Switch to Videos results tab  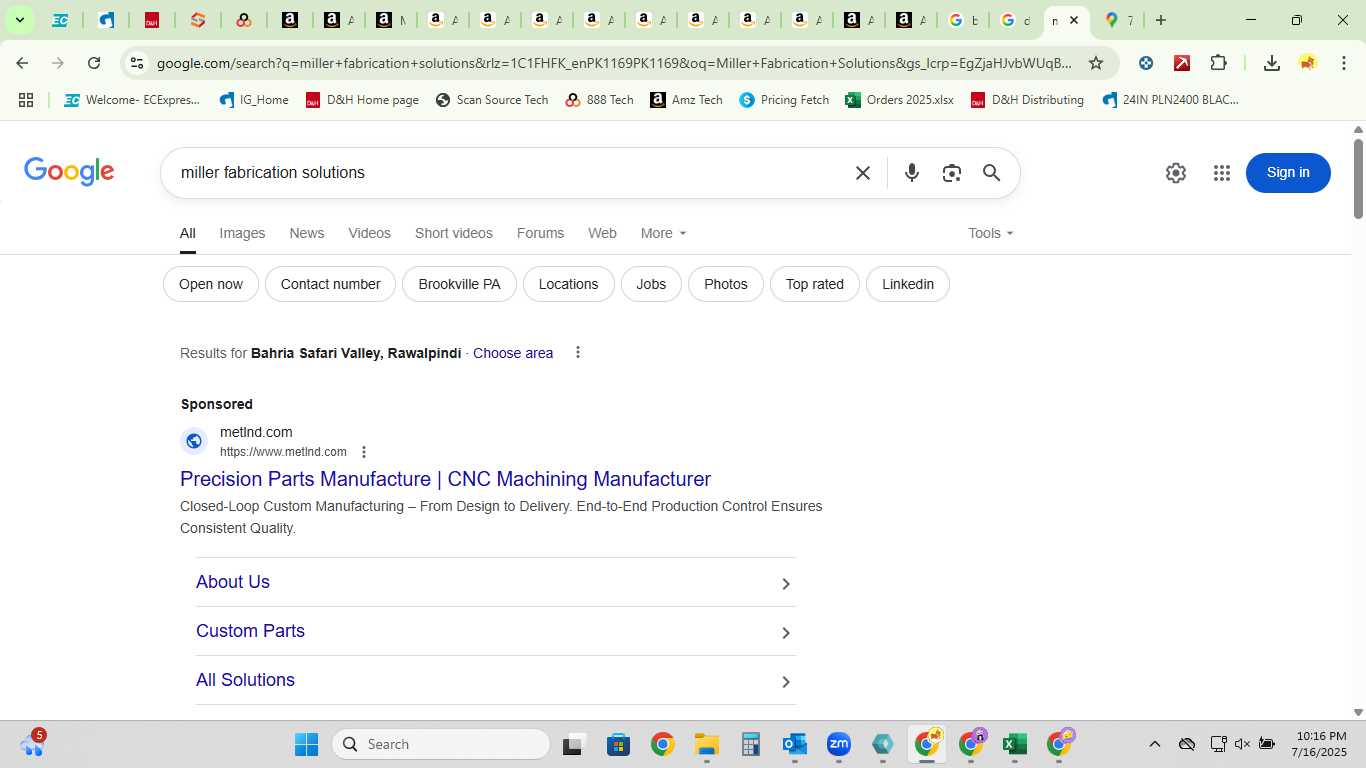(369, 233)
